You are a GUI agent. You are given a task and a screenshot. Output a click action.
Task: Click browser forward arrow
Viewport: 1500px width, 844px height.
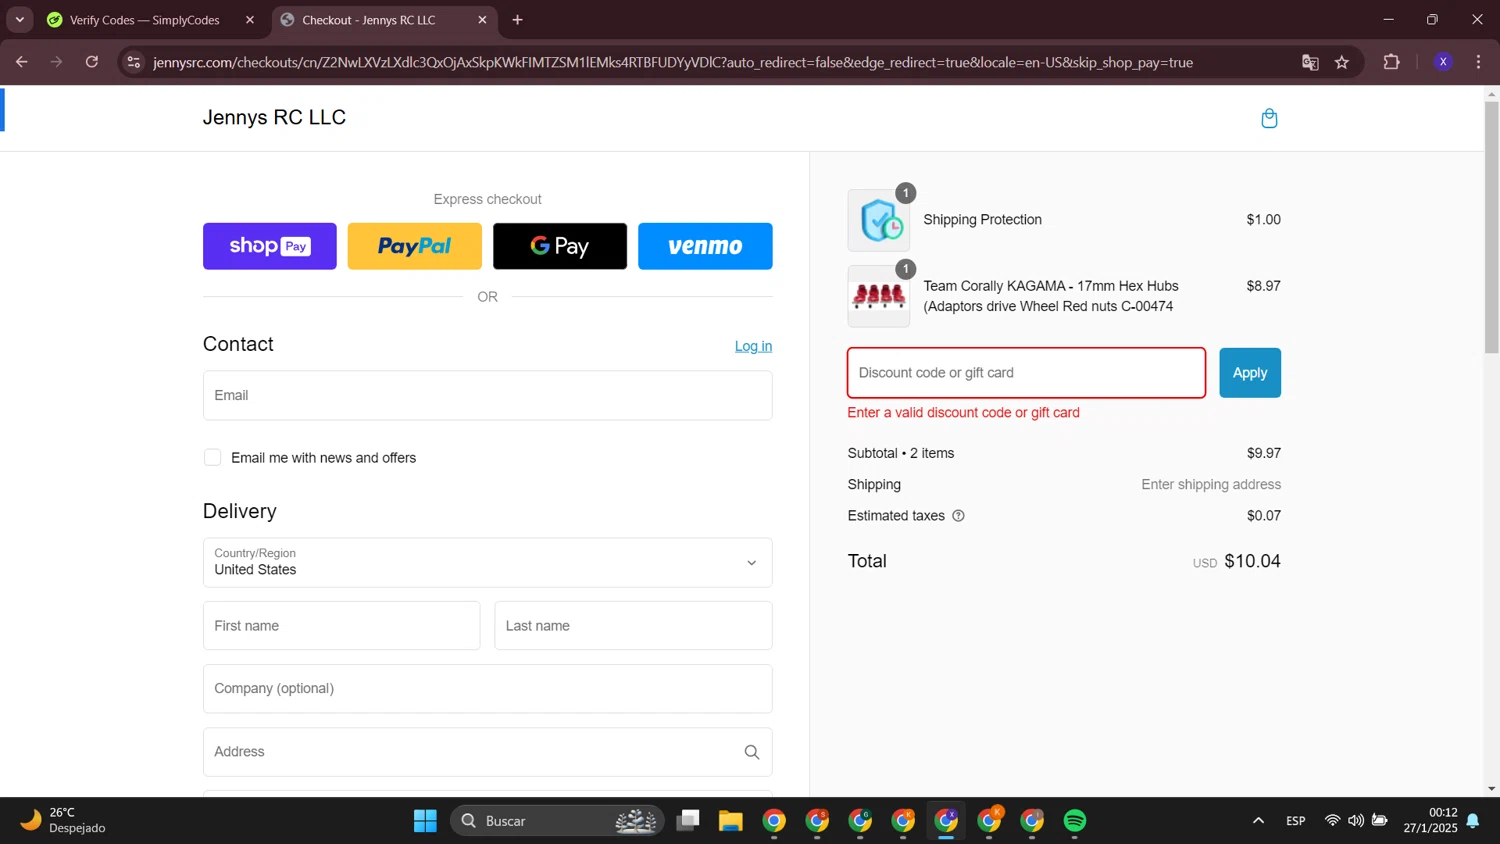coord(56,62)
